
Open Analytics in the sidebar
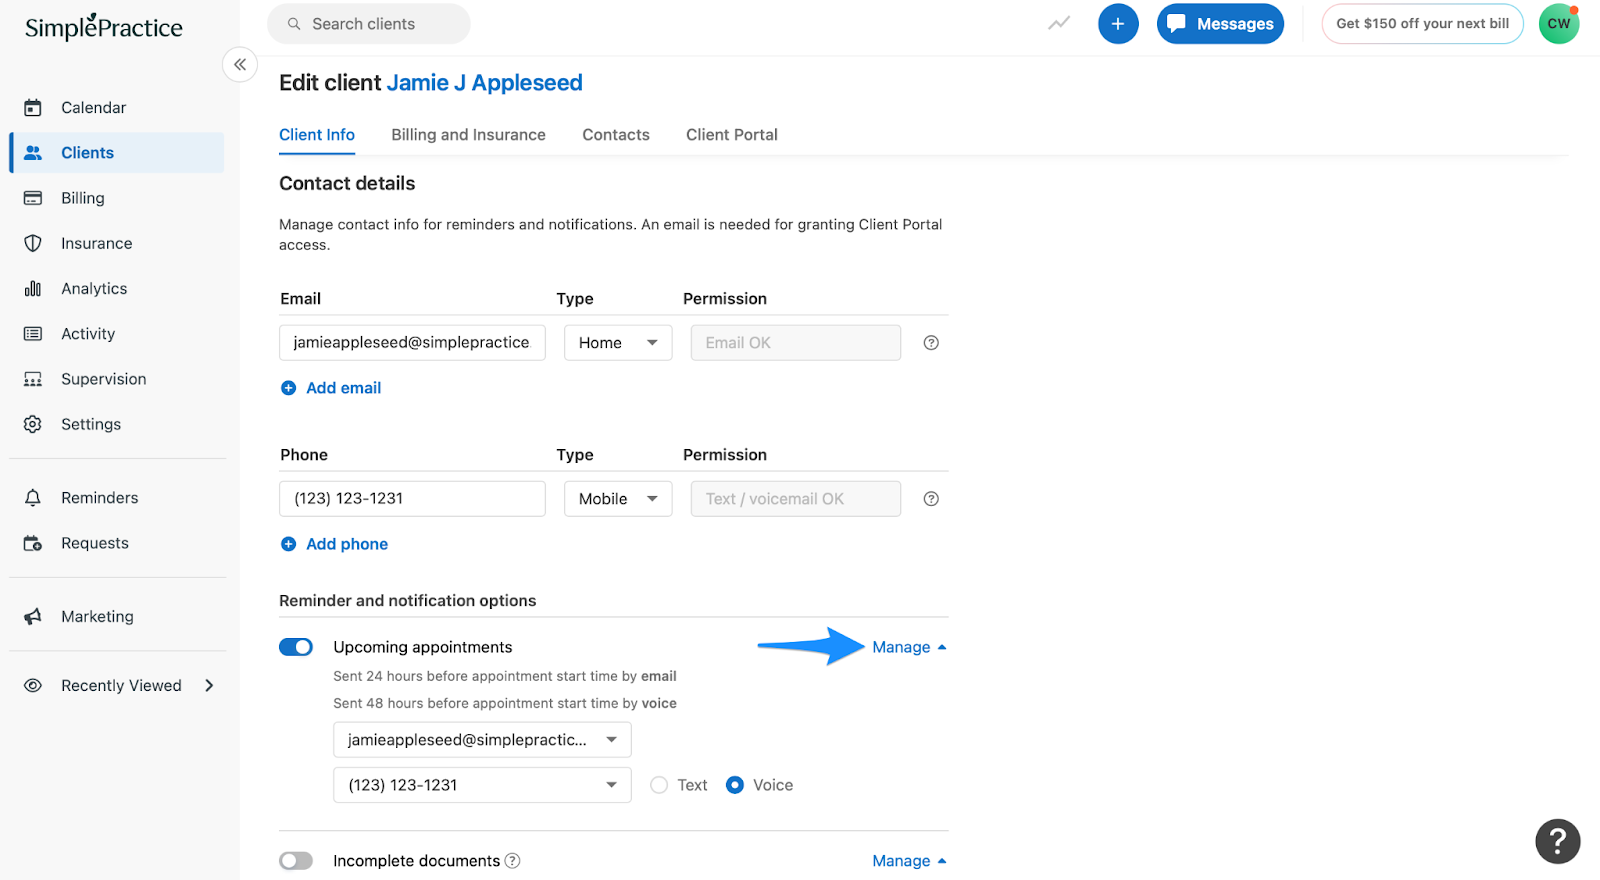(117, 288)
